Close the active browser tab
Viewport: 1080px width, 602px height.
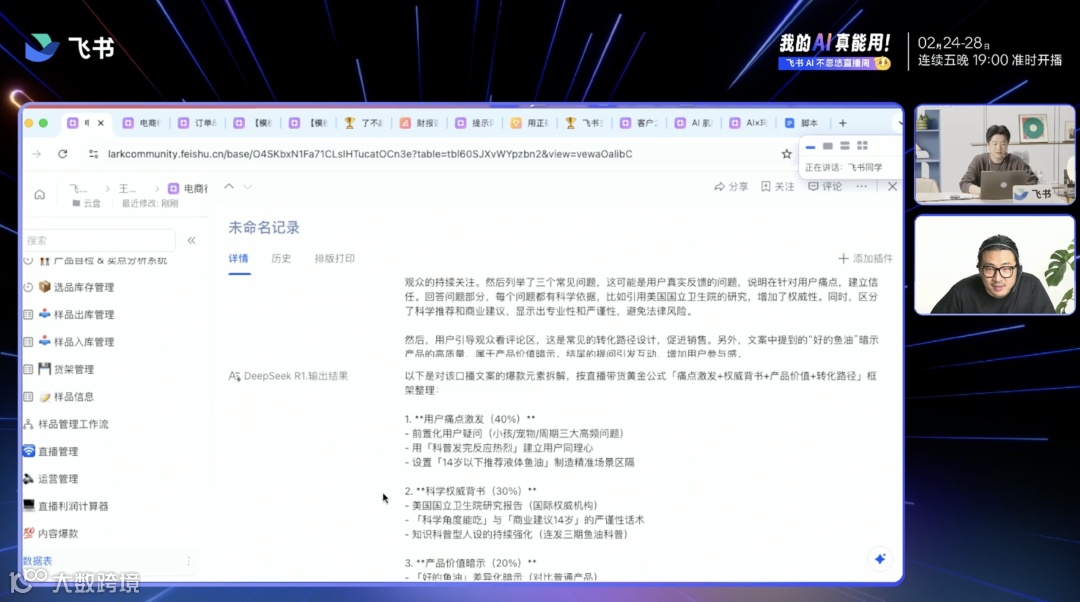(101, 123)
